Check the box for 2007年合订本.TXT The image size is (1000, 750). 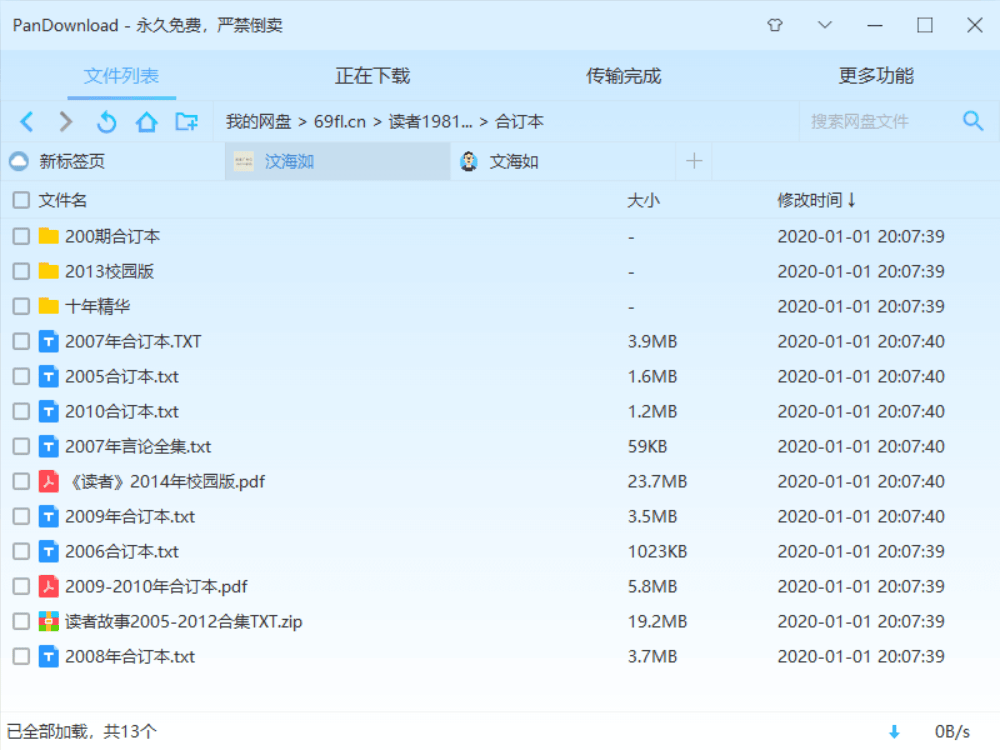click(x=21, y=342)
